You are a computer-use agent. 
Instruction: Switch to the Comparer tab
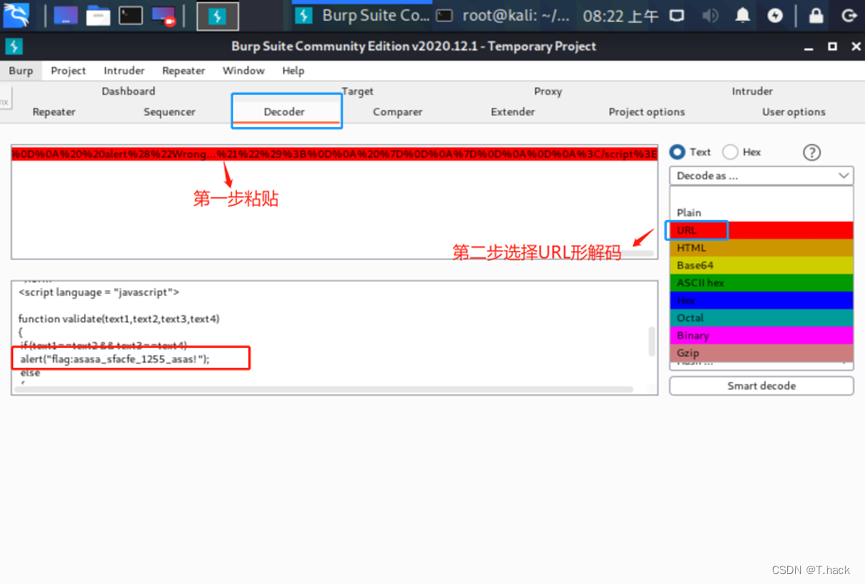click(397, 112)
